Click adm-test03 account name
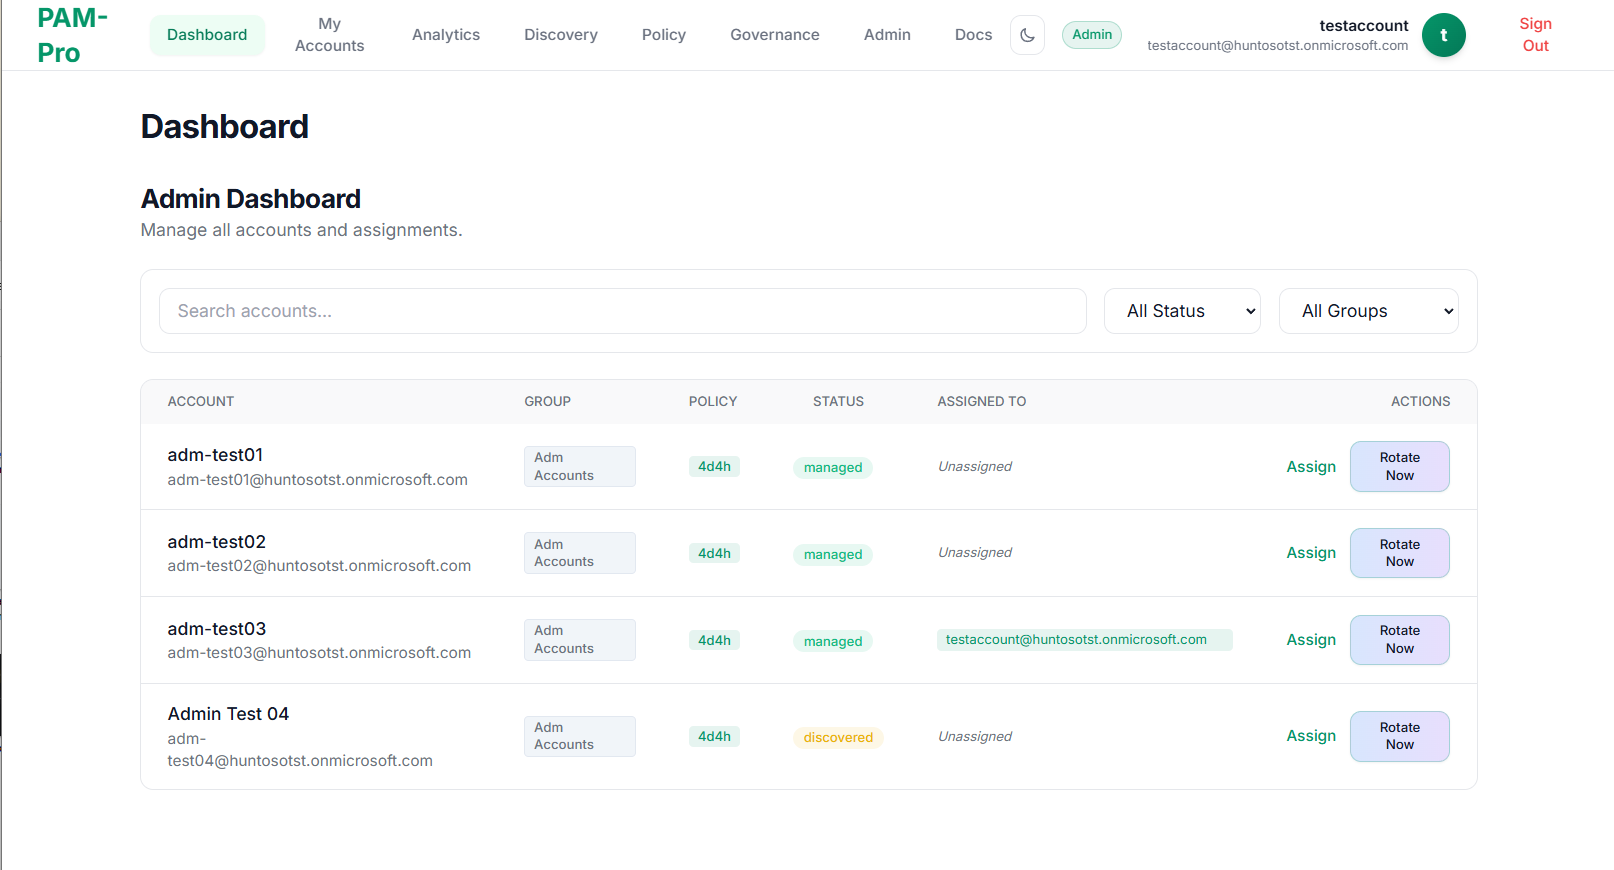1614x870 pixels. [217, 629]
